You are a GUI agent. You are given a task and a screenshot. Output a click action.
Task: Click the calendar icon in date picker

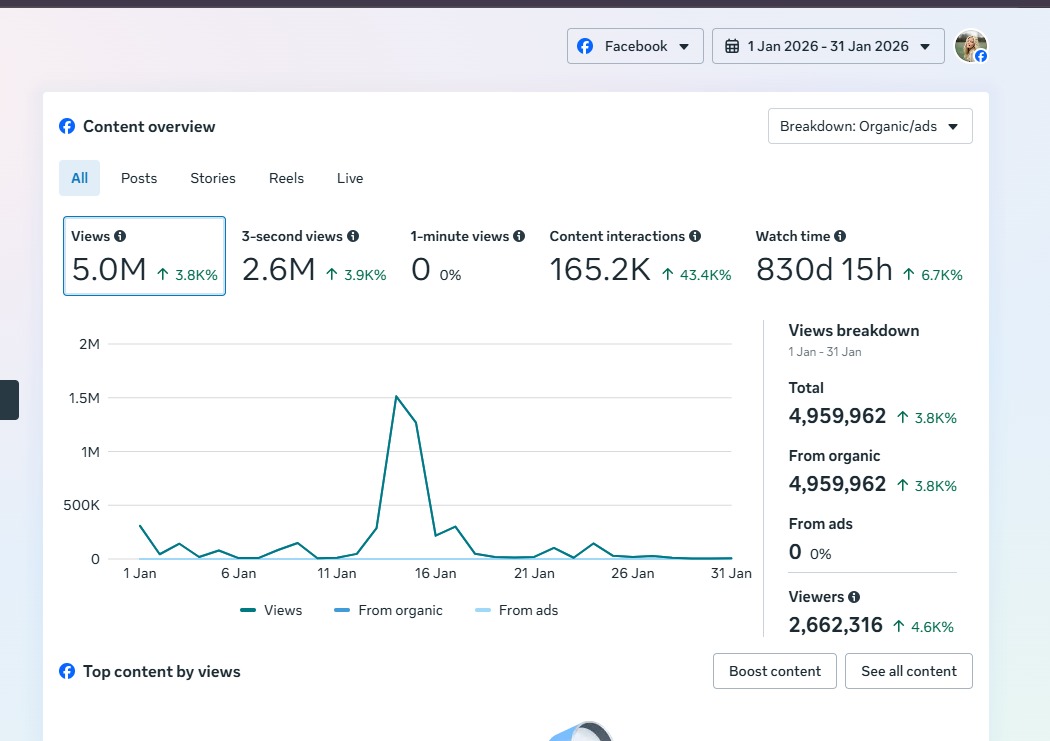732,46
